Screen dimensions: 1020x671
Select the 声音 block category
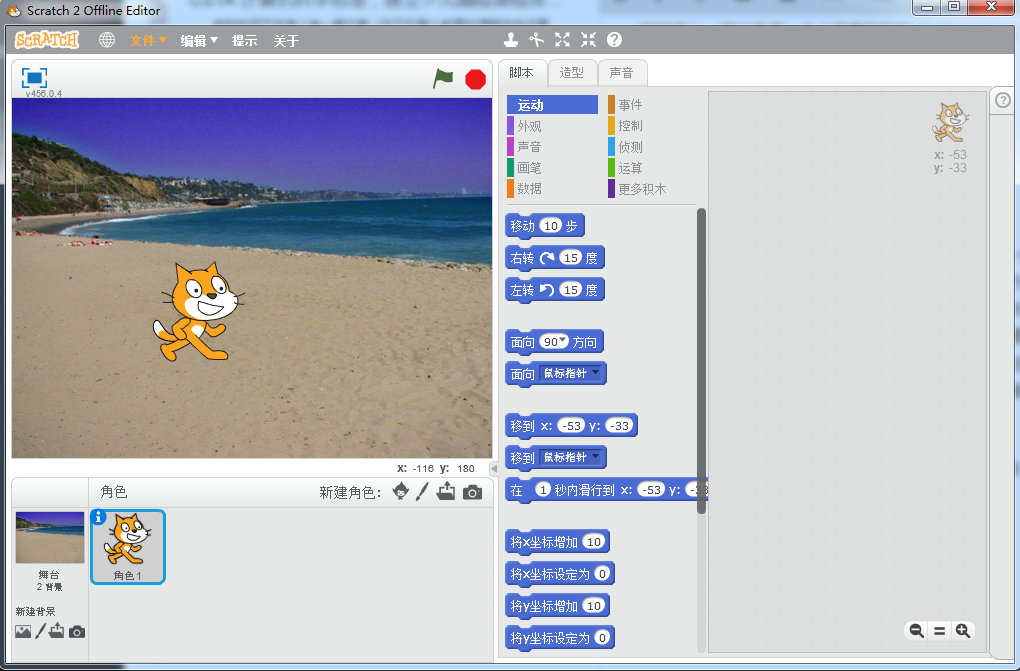pyautogui.click(x=552, y=146)
